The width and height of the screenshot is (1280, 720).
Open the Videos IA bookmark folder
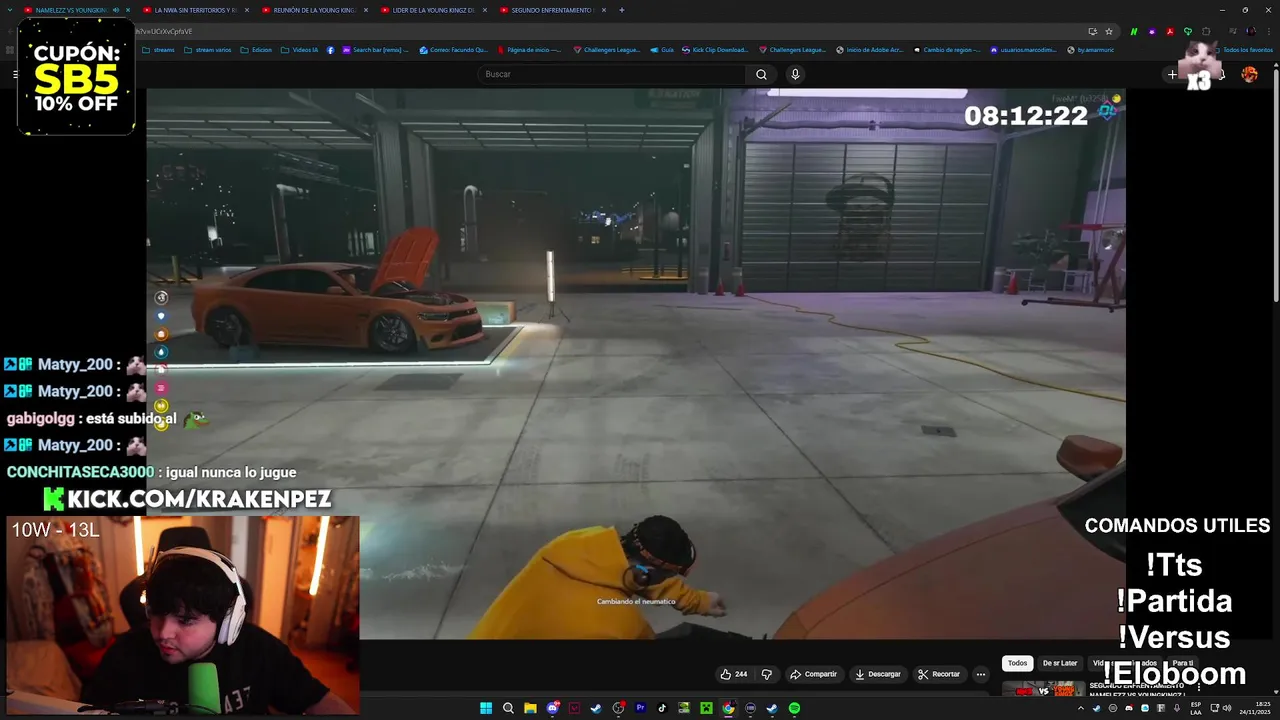(x=299, y=49)
